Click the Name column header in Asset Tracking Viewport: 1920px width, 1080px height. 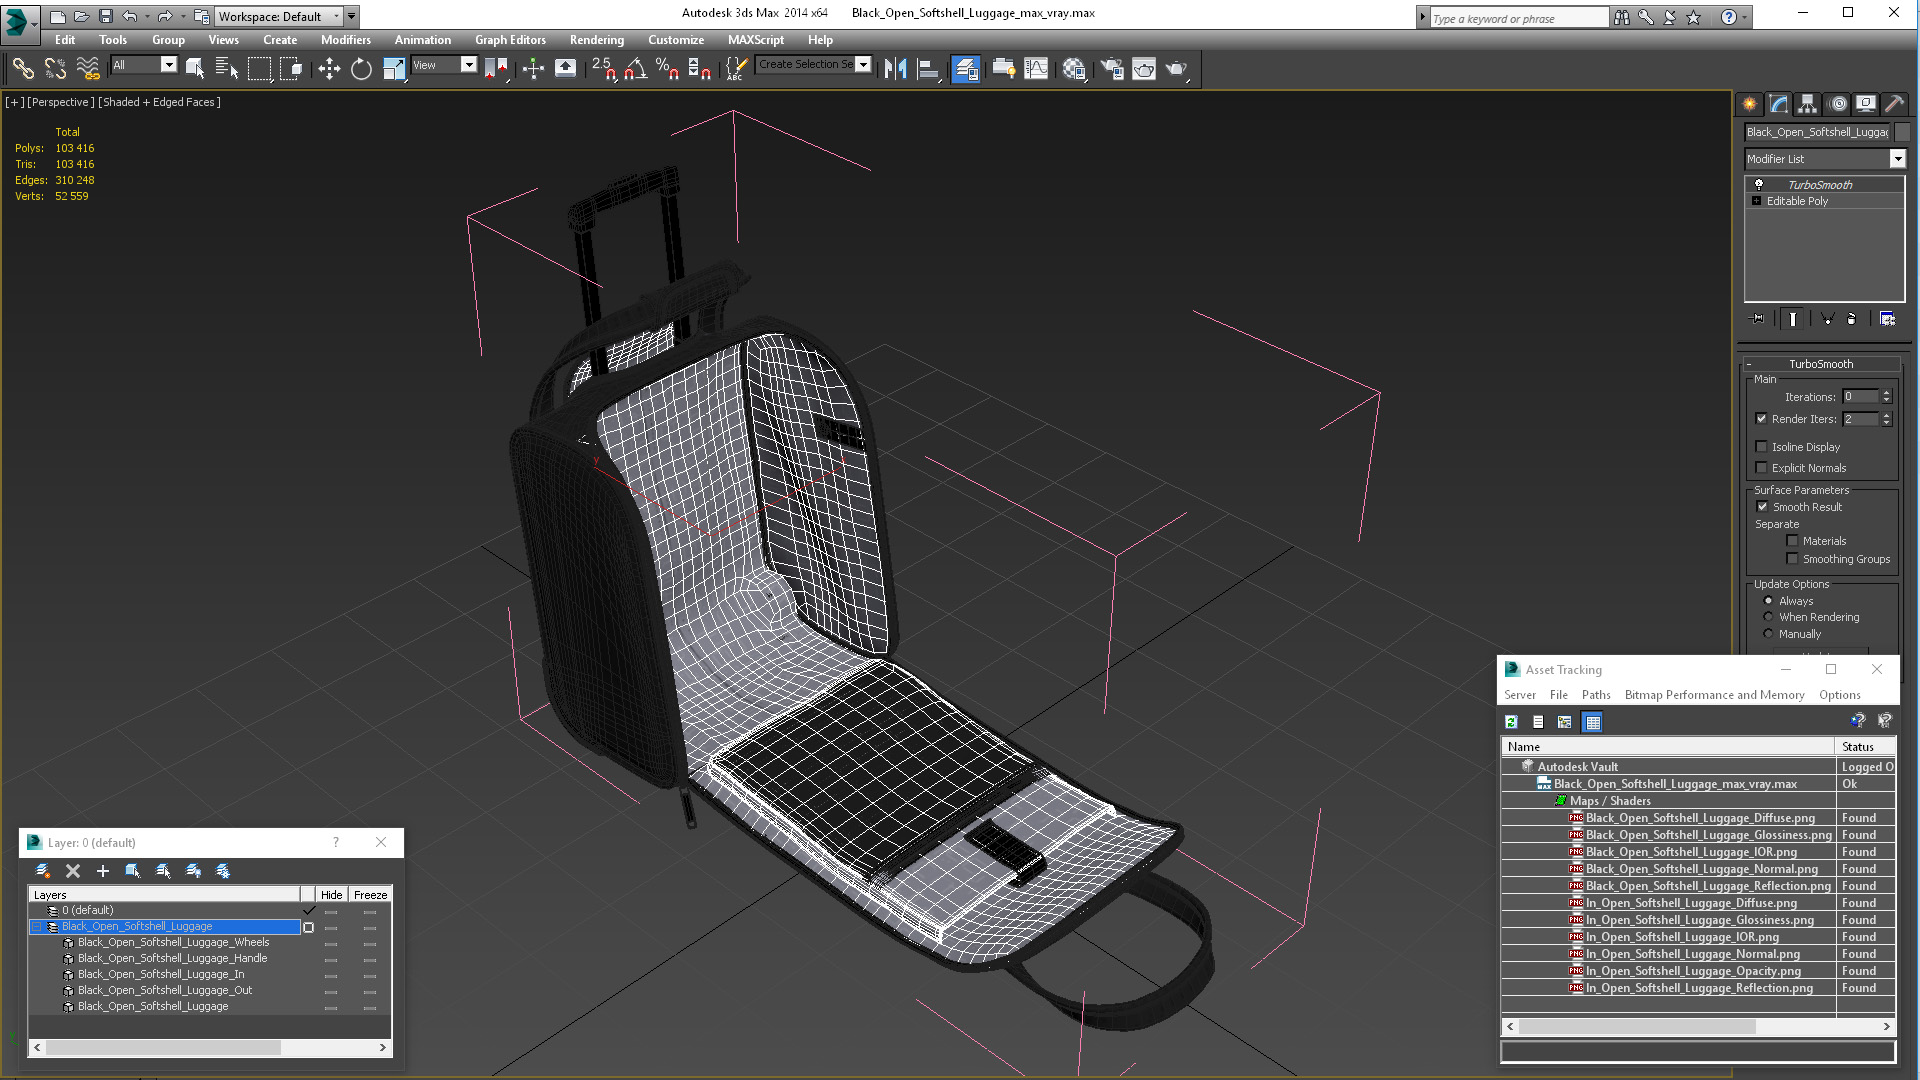[x=1668, y=747]
